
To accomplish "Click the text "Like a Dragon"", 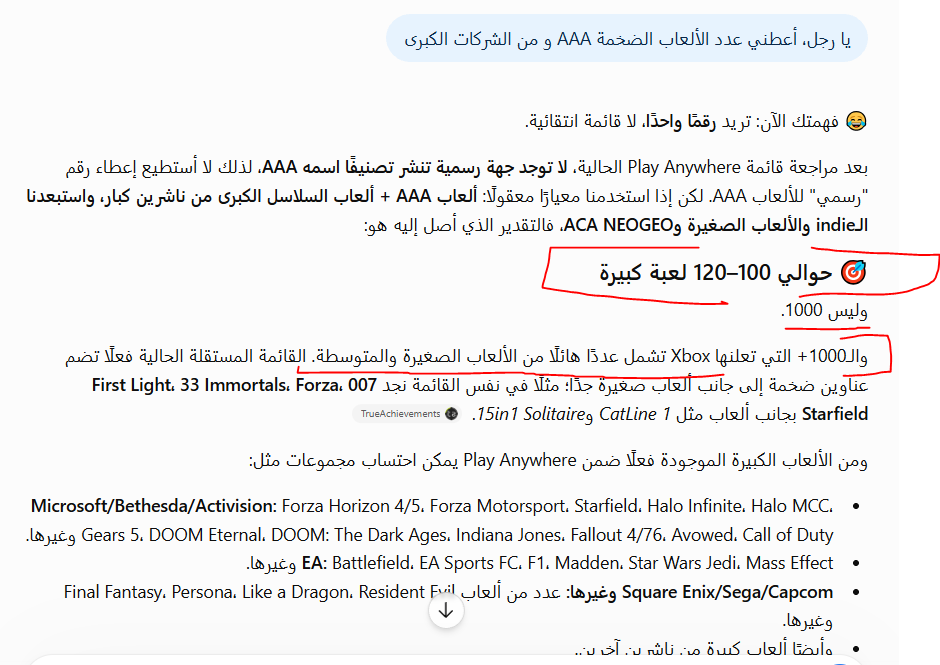I will coord(294,592).
